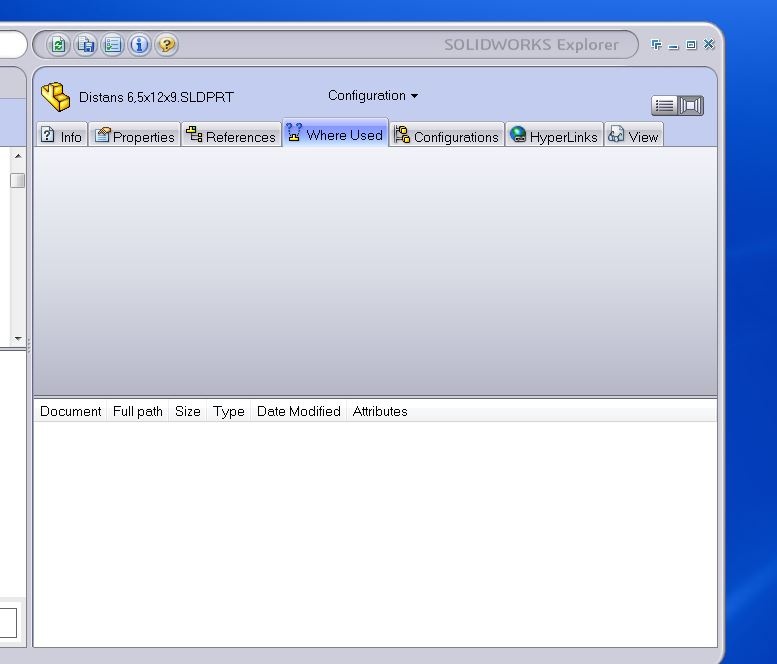
Task: Sort by the Attributes column header
Action: [380, 411]
